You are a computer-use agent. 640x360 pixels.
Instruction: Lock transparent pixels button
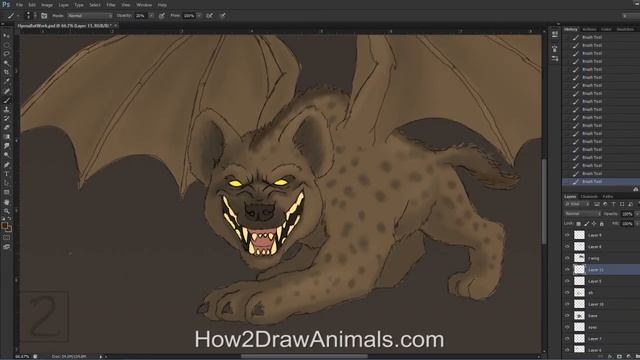point(578,224)
